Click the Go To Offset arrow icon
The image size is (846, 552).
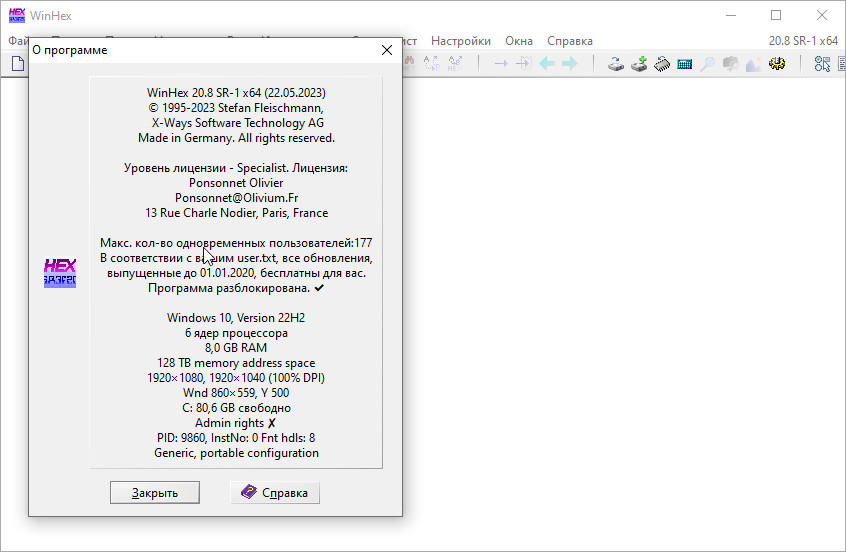point(501,64)
